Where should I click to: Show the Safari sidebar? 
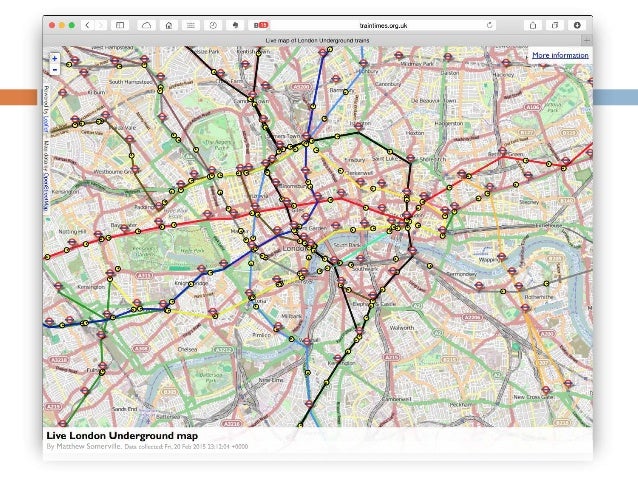point(120,25)
